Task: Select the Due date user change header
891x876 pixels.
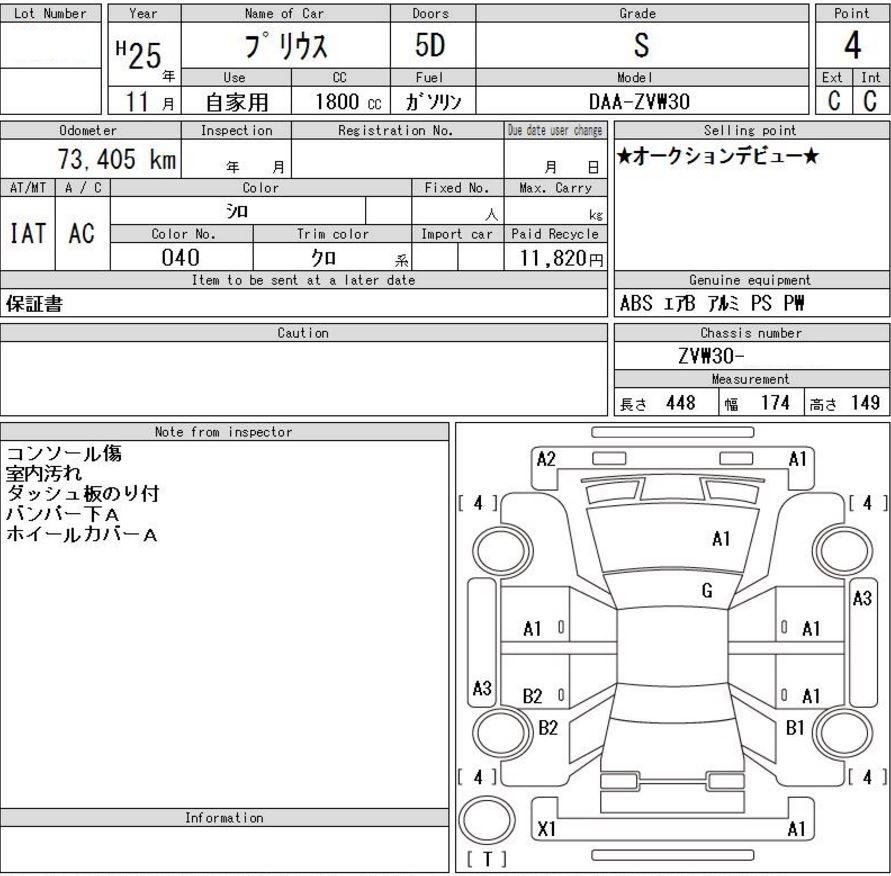Action: click(x=555, y=130)
